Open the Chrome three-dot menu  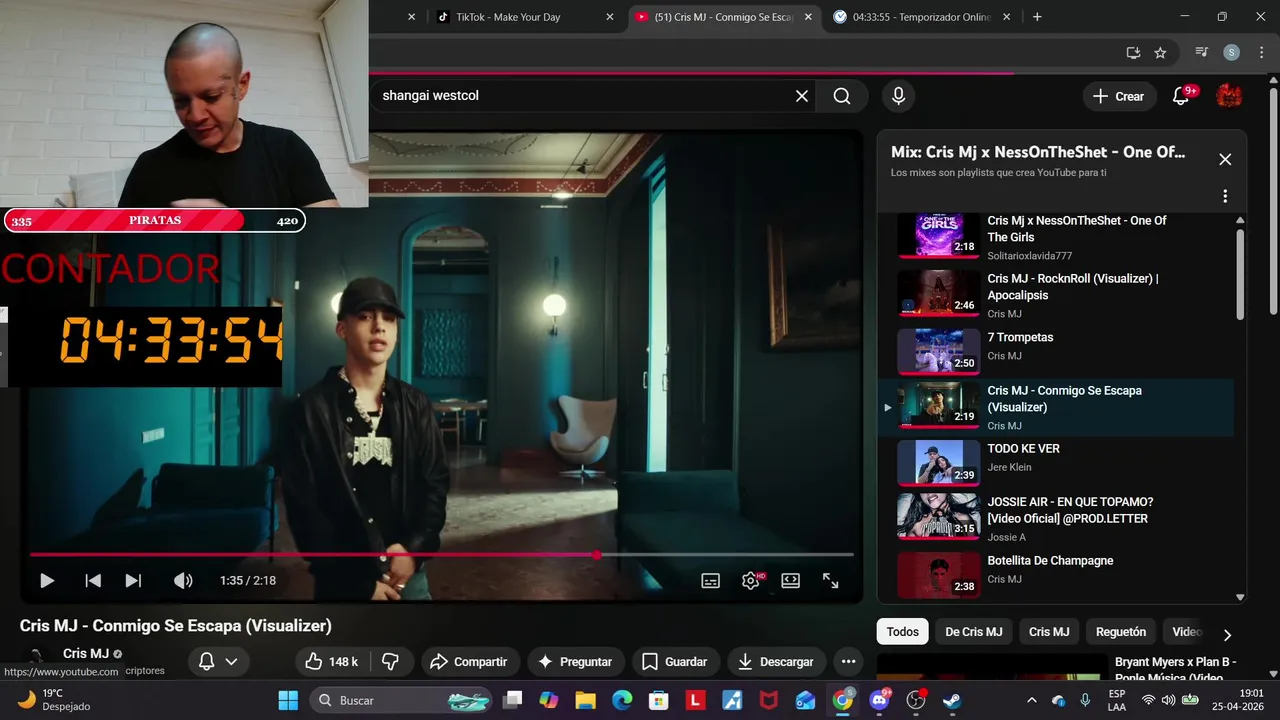pyautogui.click(x=1262, y=53)
